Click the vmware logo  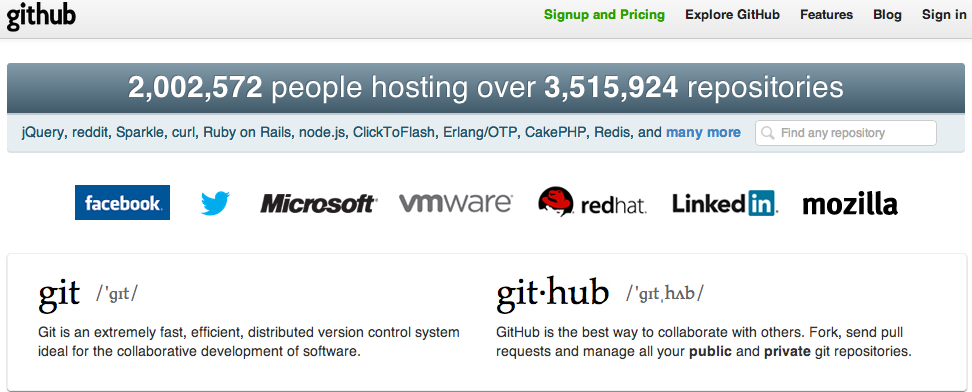tap(456, 202)
